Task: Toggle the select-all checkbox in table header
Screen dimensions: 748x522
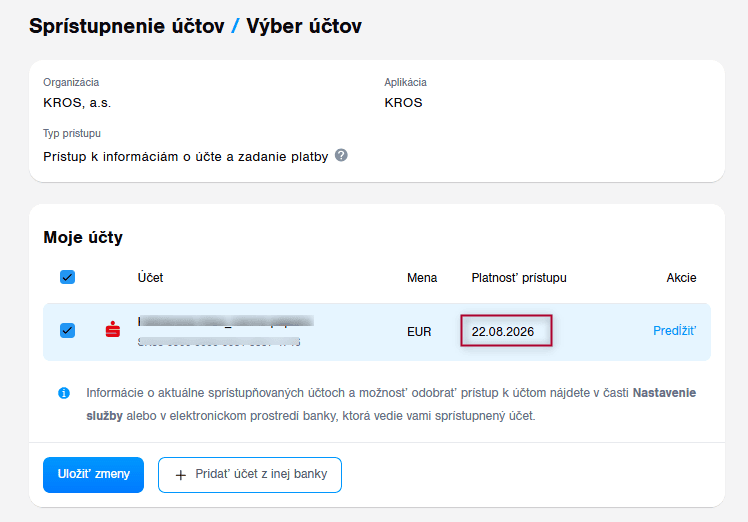Action: coord(68,277)
